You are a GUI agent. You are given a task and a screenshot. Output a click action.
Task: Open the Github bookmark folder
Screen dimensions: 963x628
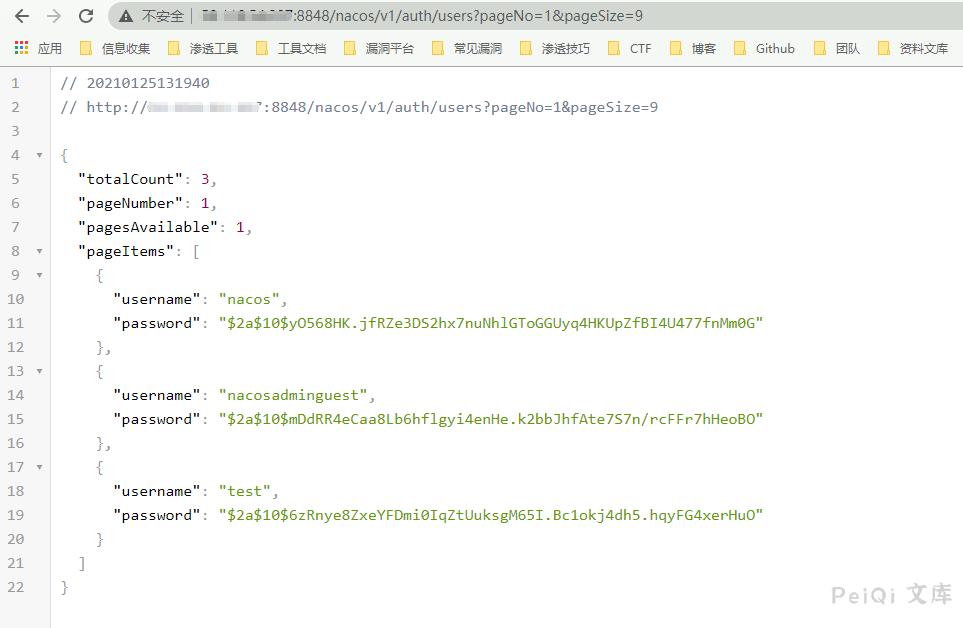765,48
